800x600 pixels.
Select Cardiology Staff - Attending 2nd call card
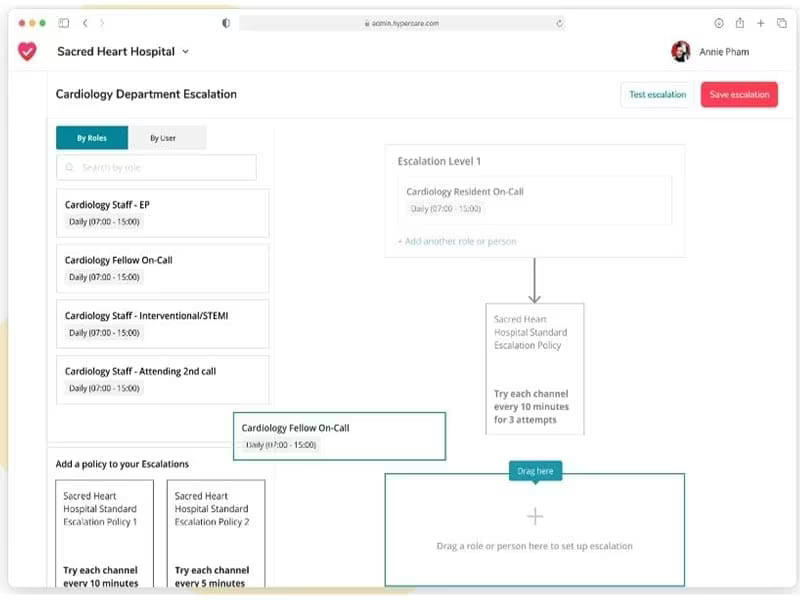tap(163, 380)
